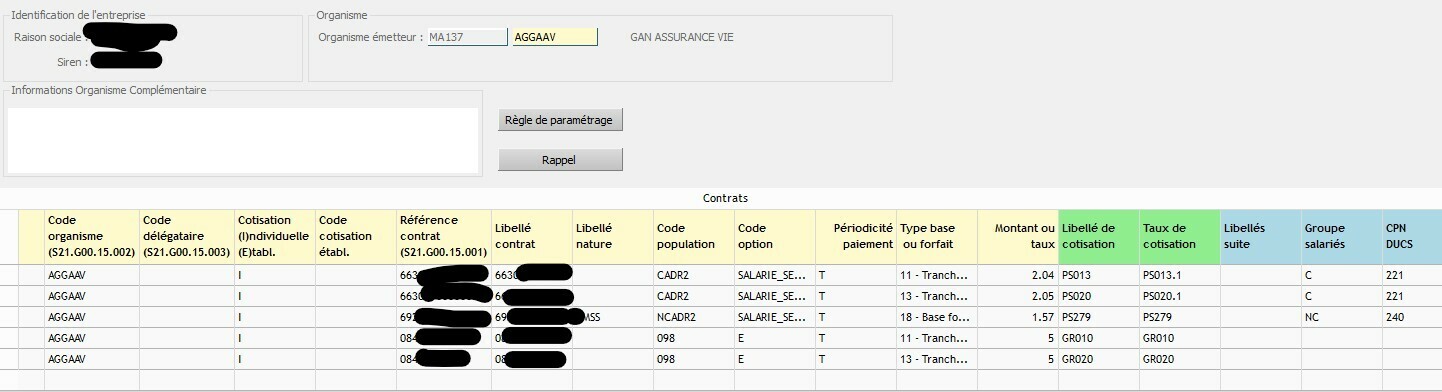This screenshot has width=1442, height=392.
Task: Click the MA137 organisme code field
Action: click(x=467, y=37)
